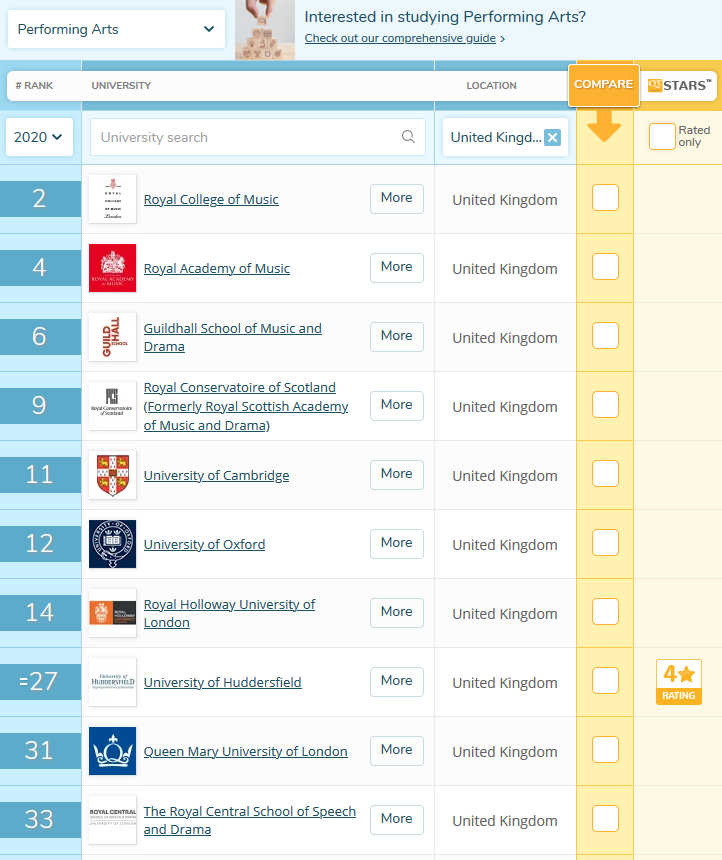
Task: Click the Performing Arts guide thumbnail image
Action: [x=265, y=30]
